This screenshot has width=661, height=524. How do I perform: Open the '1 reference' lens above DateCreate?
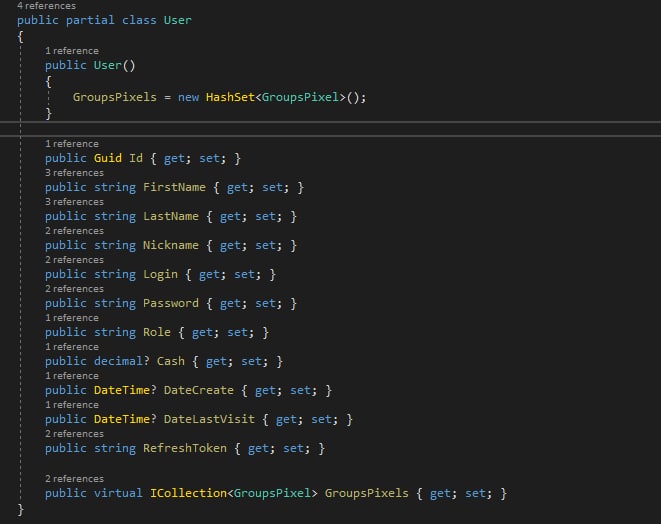[72, 376]
